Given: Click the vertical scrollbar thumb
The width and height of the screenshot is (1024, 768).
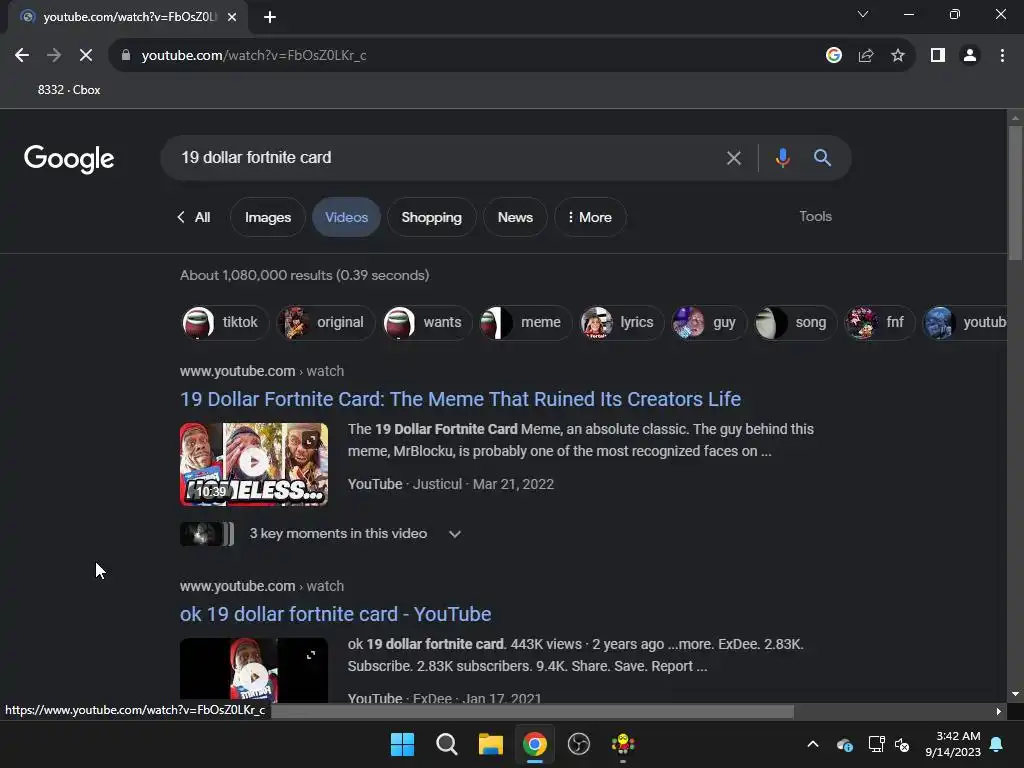Looking at the screenshot, I should click(1015, 193).
